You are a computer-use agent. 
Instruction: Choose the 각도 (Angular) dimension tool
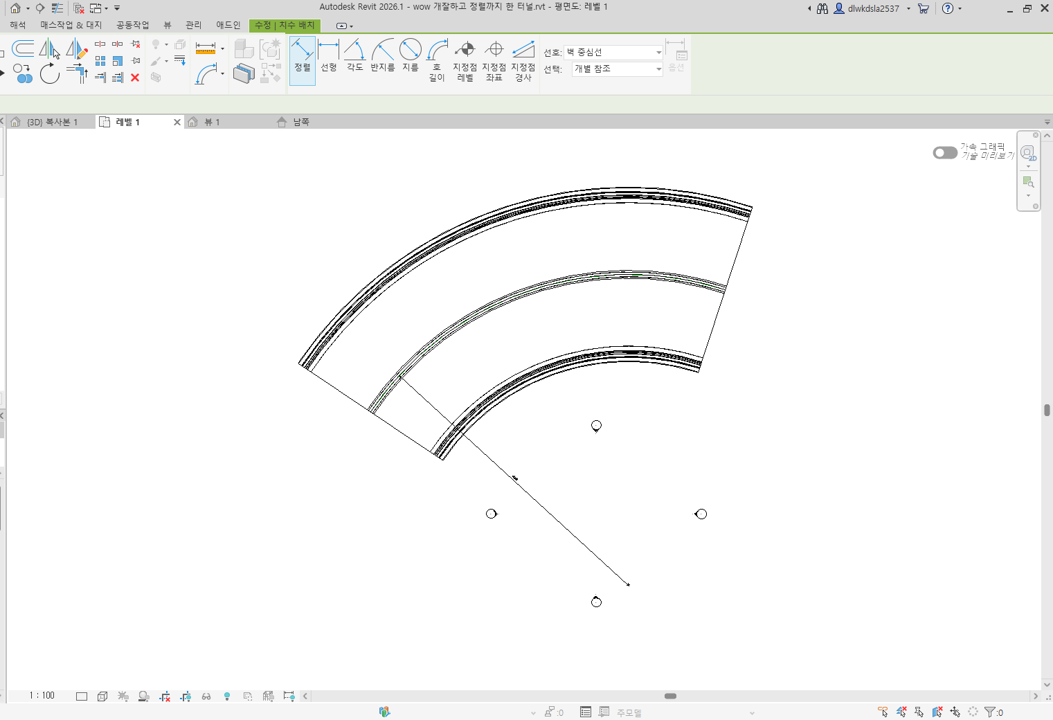355,56
